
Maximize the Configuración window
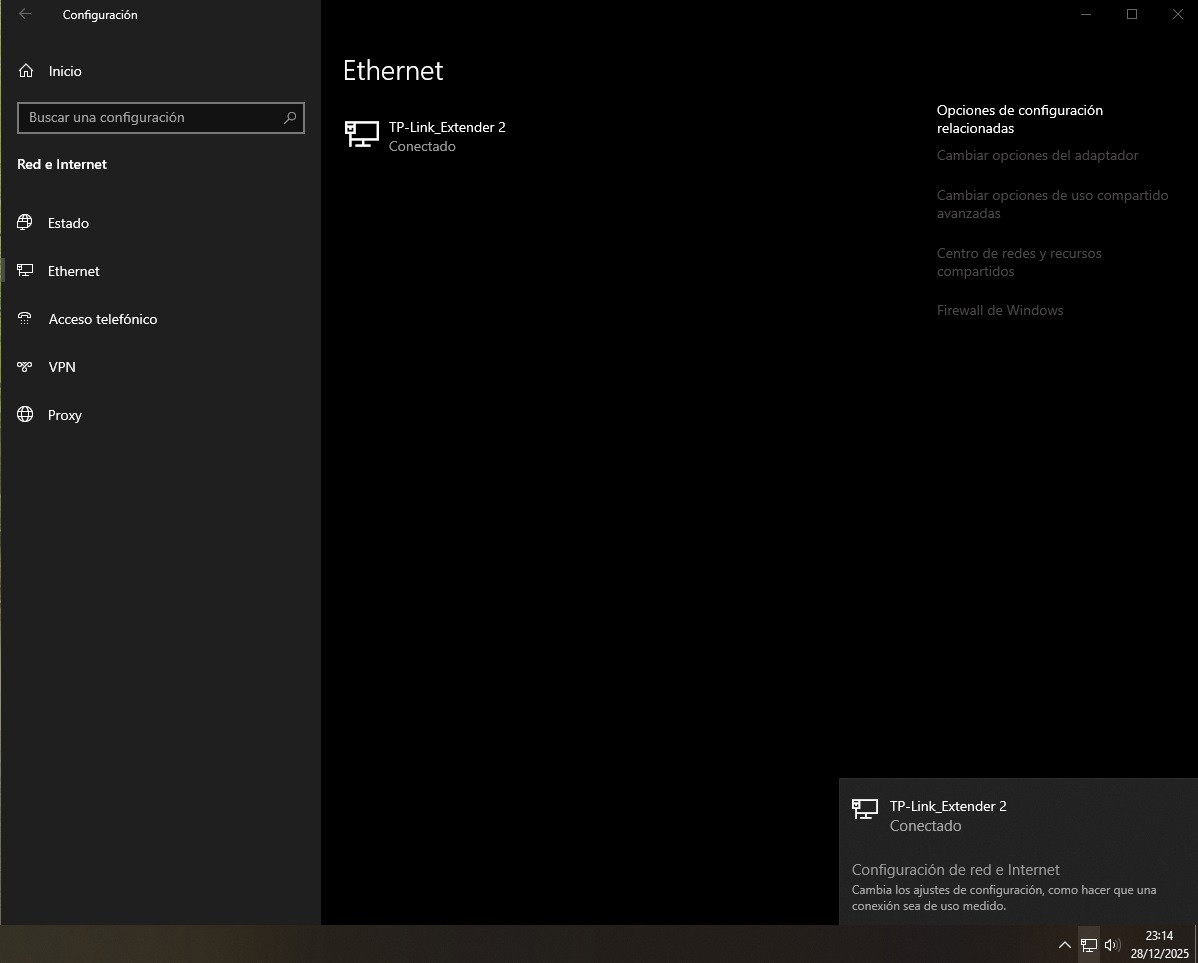1132,14
